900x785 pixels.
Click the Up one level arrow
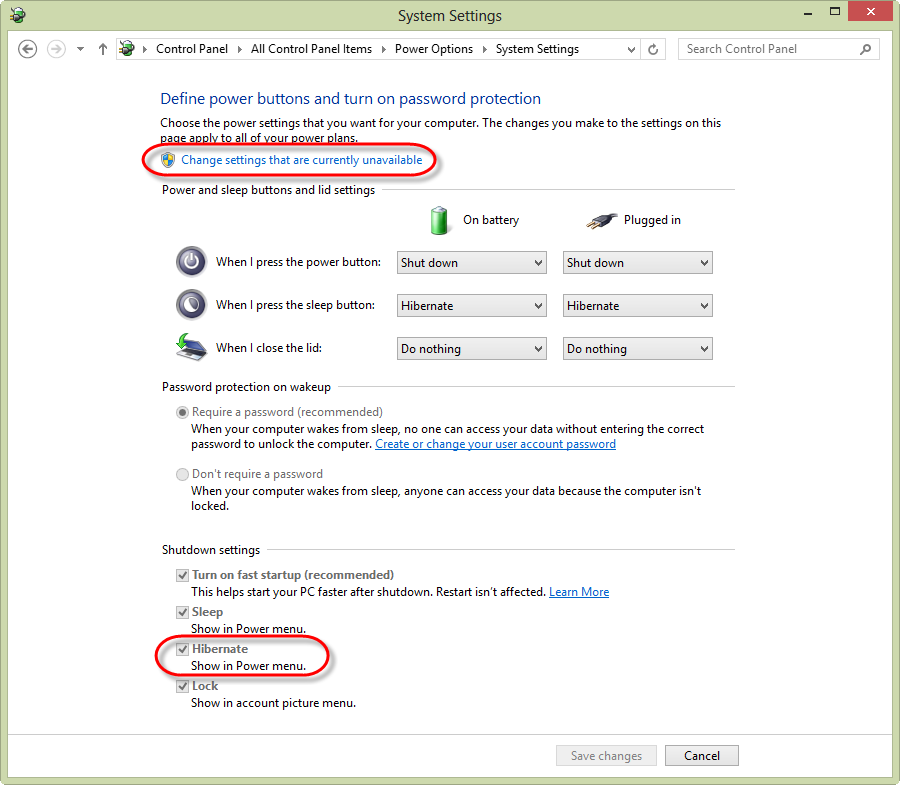(x=102, y=49)
